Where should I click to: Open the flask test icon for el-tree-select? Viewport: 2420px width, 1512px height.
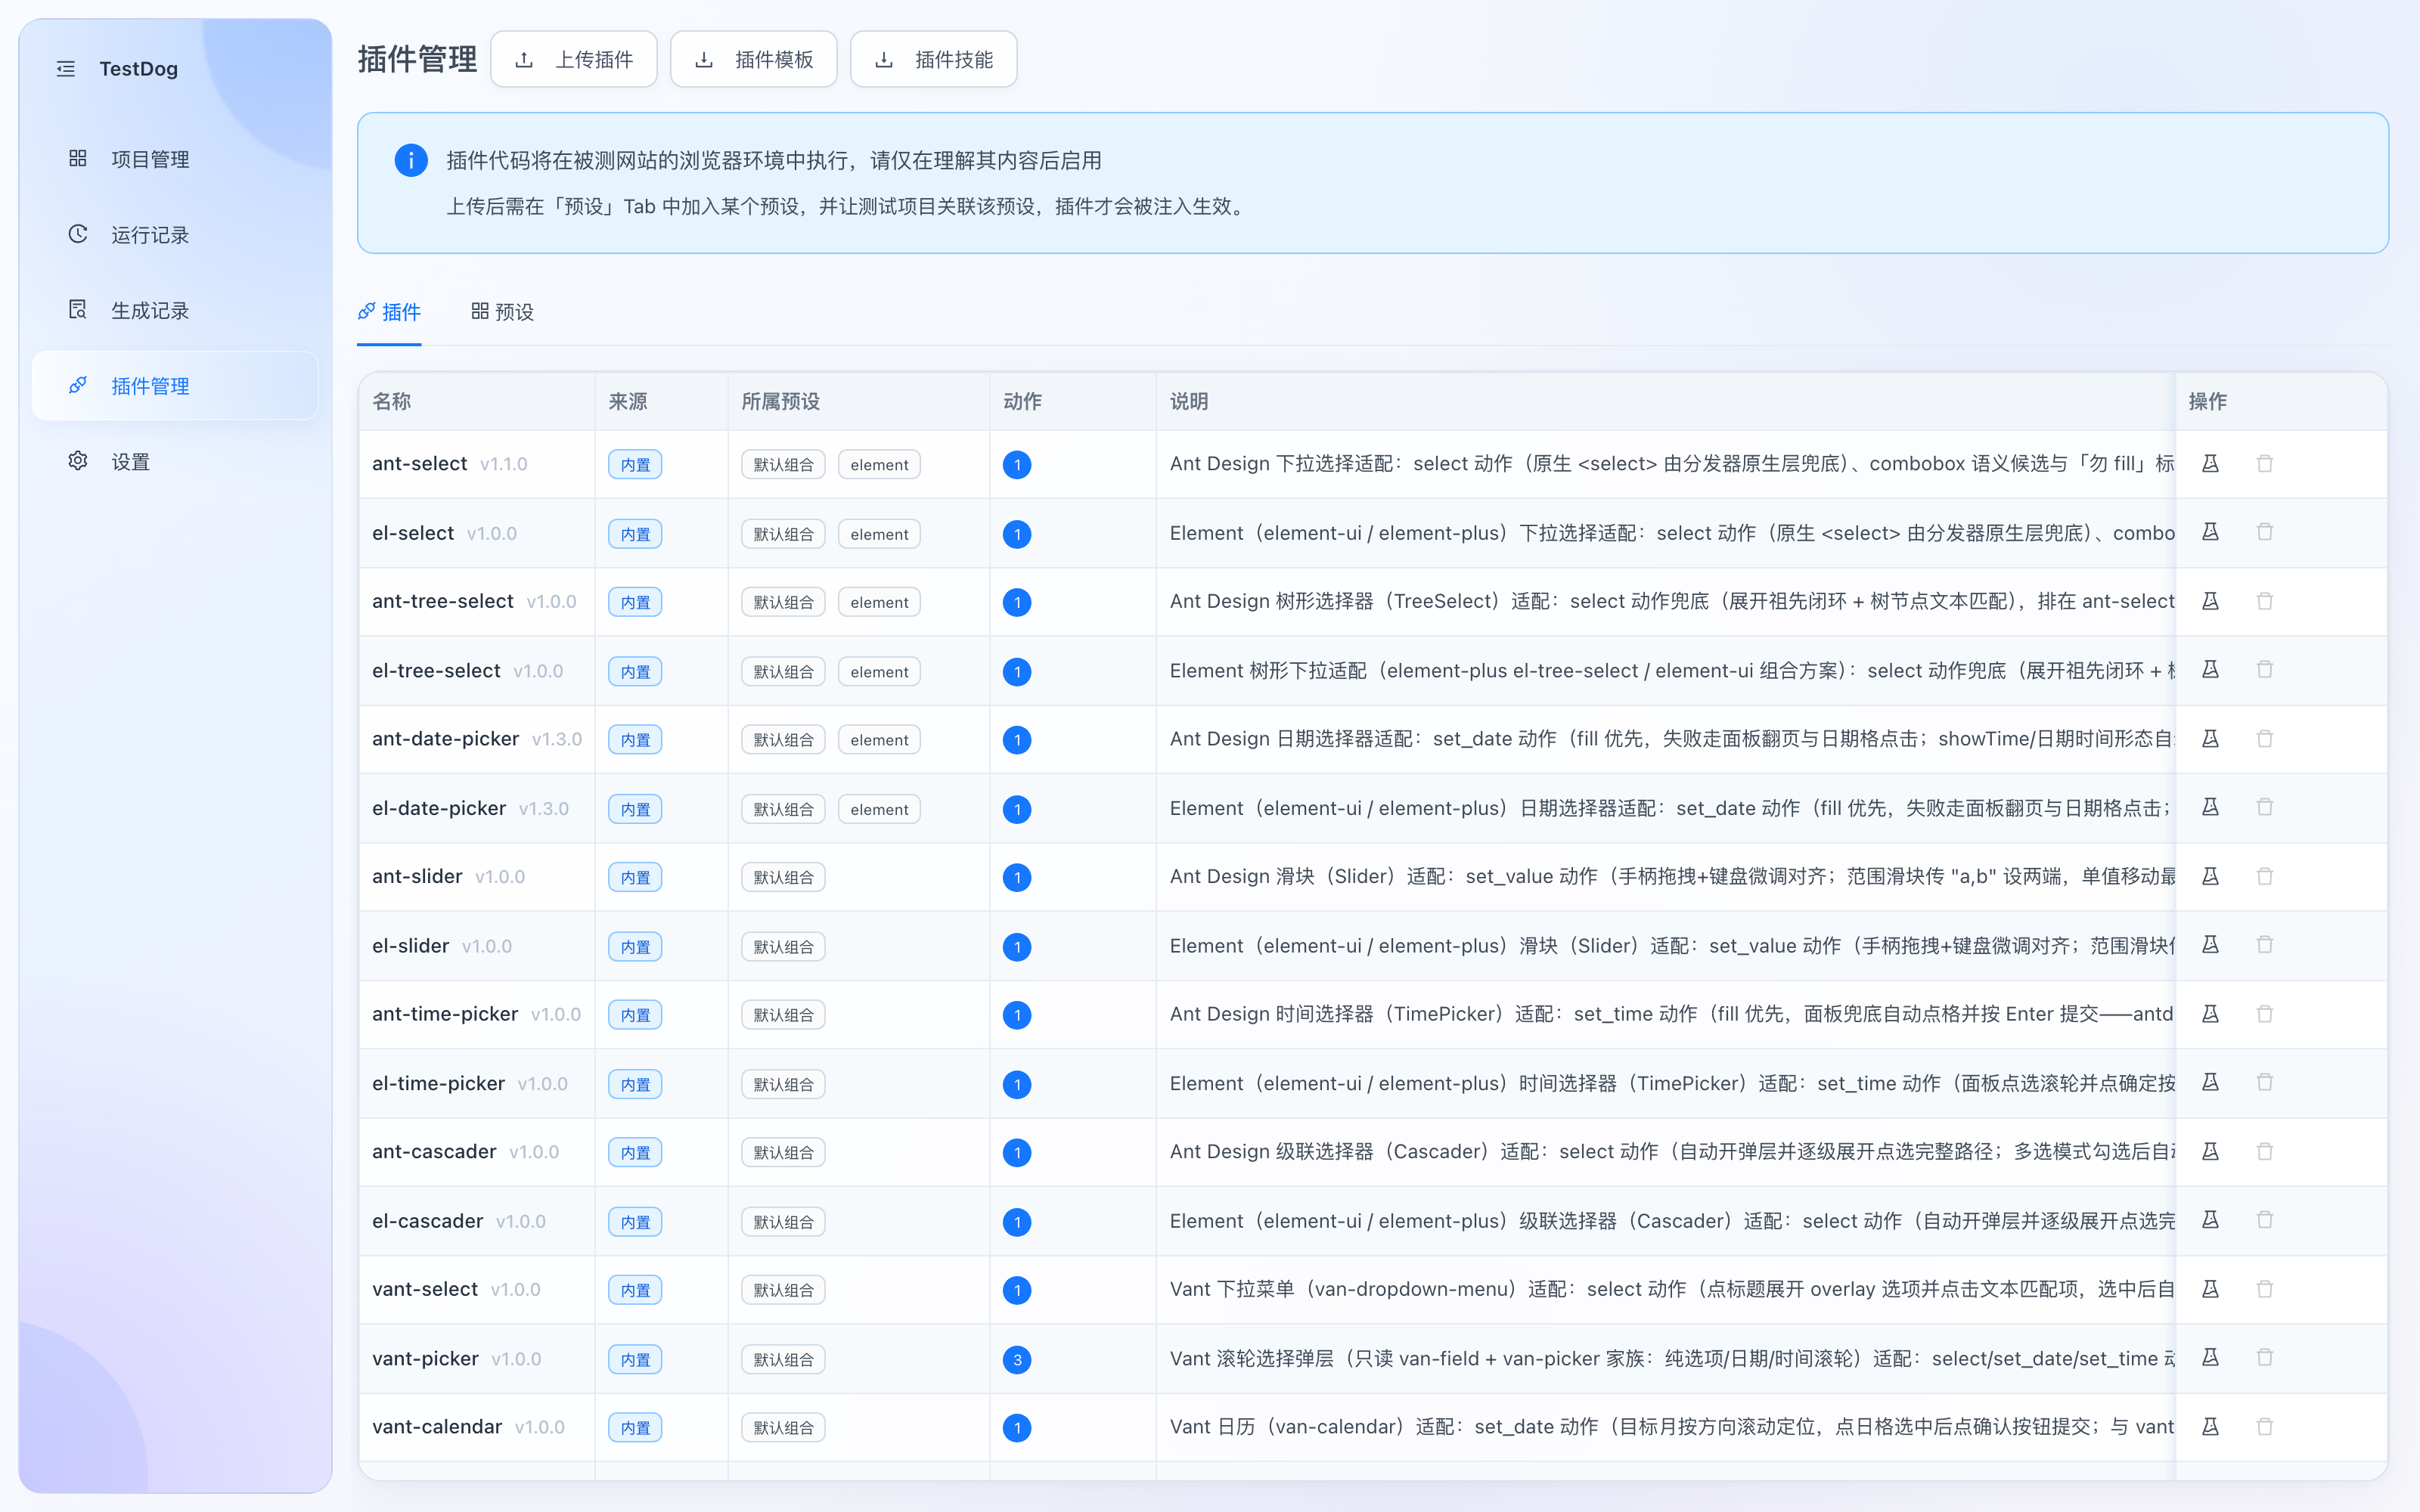[2210, 670]
